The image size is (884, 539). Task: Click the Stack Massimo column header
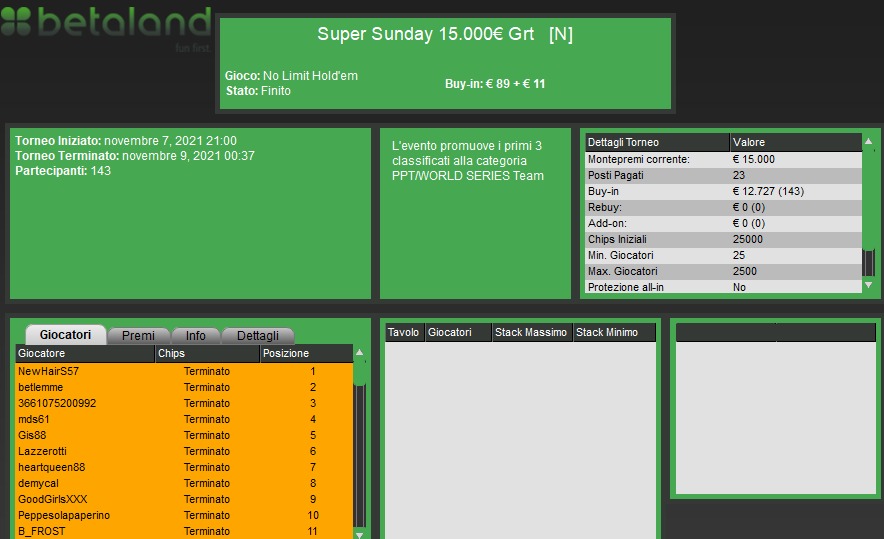click(x=532, y=333)
